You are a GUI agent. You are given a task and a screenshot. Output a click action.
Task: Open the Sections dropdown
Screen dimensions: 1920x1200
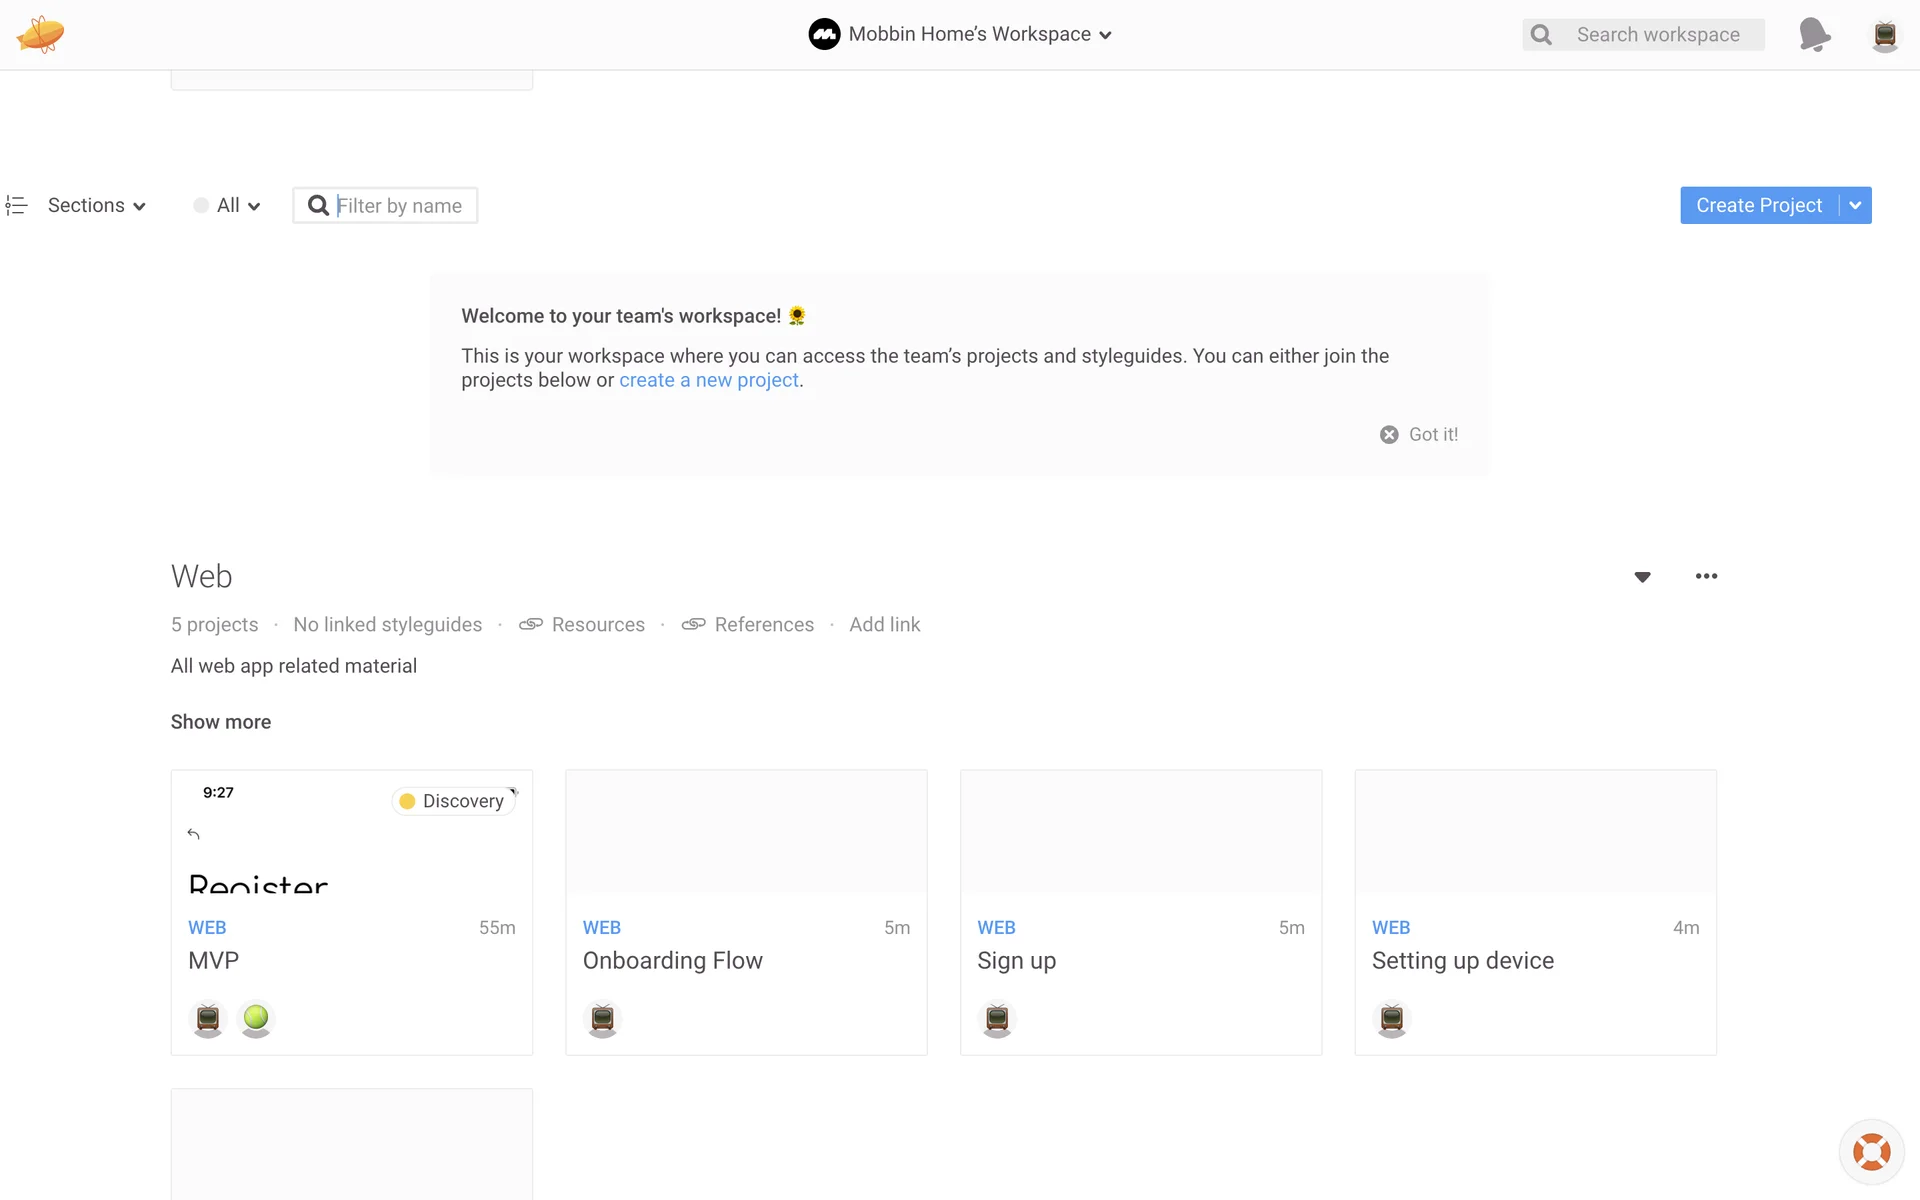click(x=96, y=206)
